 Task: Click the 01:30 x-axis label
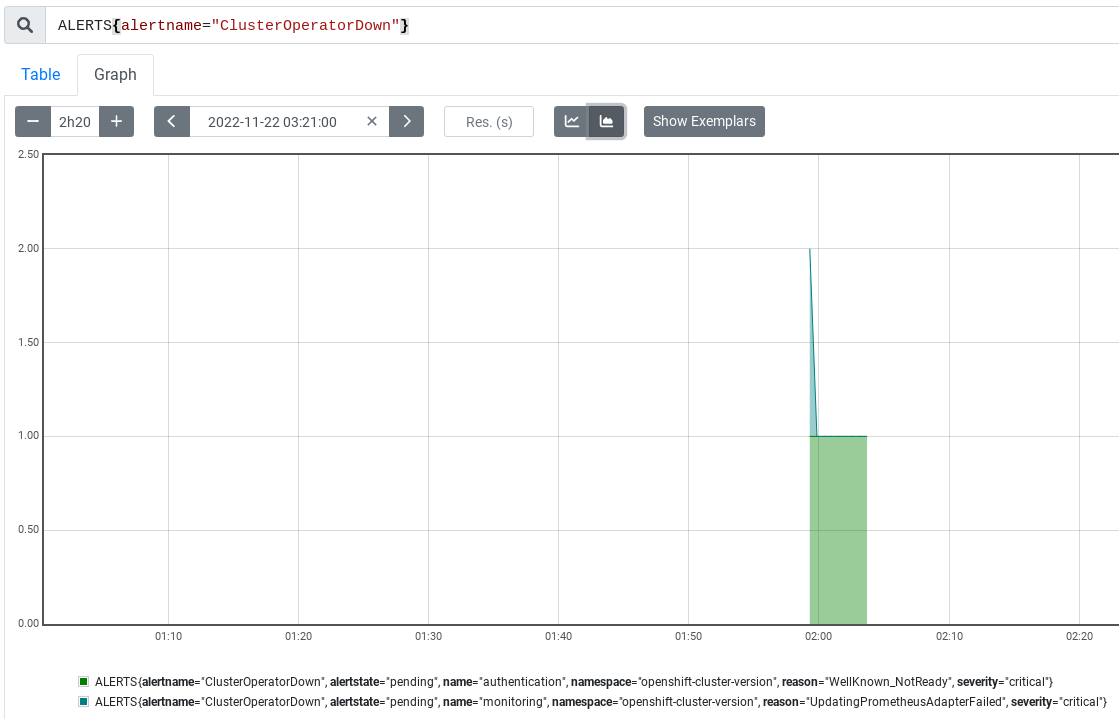(428, 636)
